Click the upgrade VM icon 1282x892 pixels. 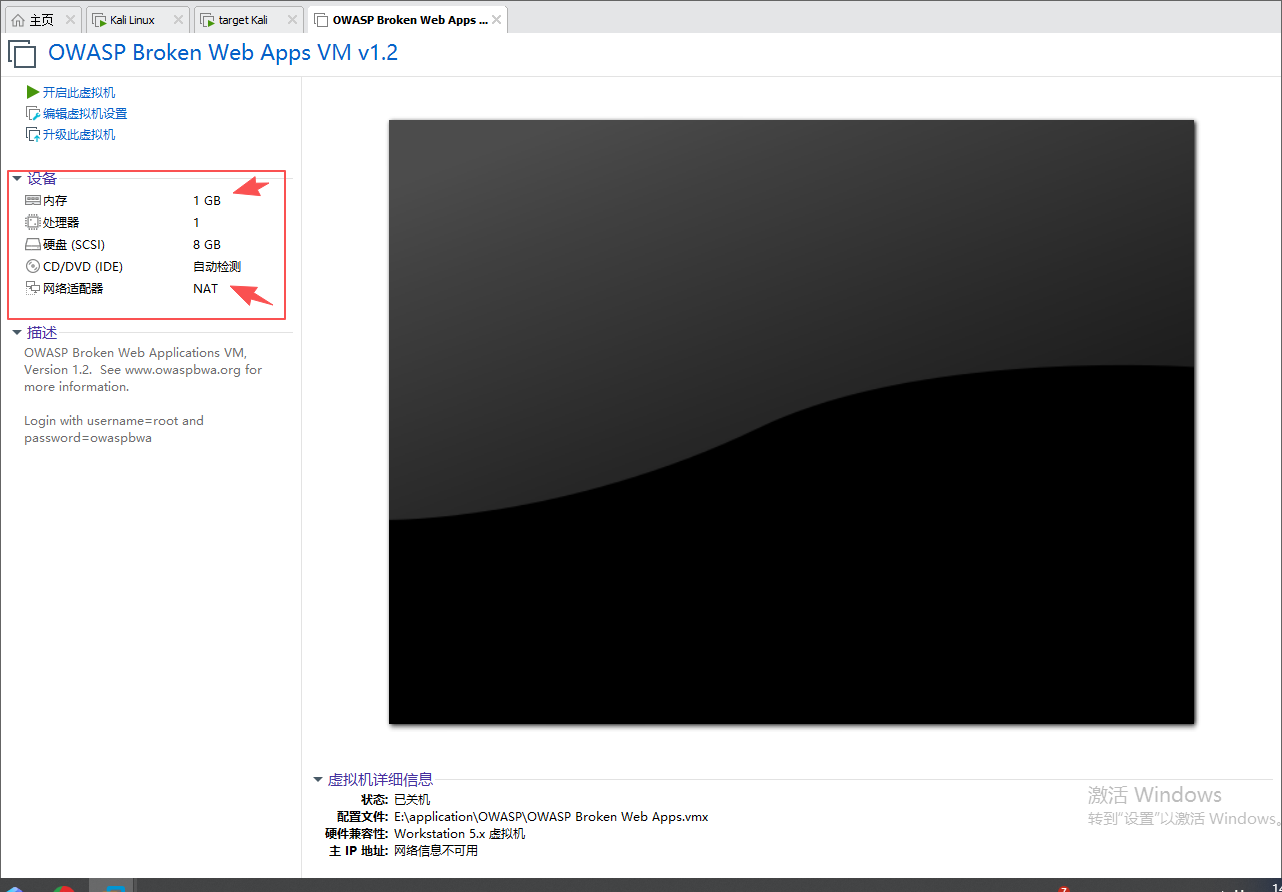(x=33, y=134)
